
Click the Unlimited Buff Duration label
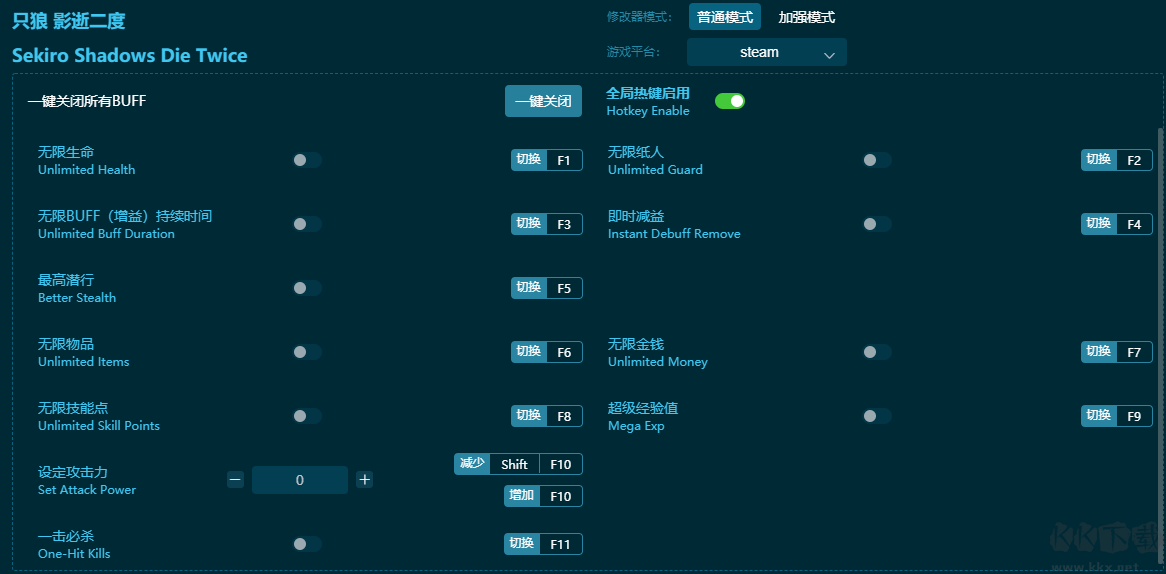click(x=106, y=233)
